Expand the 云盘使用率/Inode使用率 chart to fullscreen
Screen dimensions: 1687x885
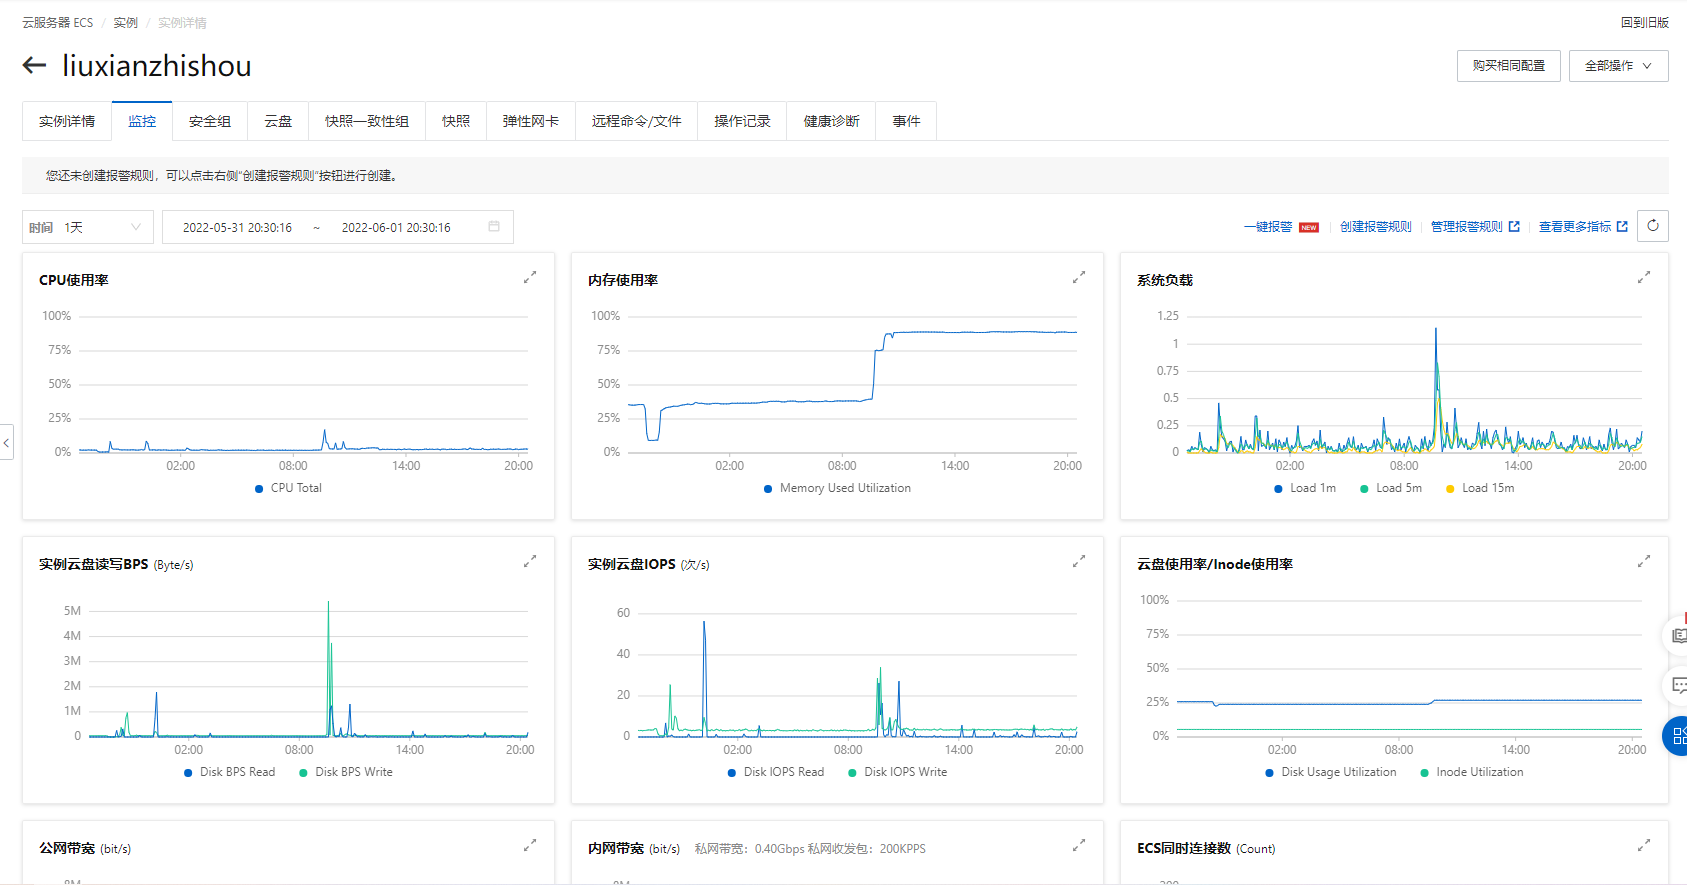[1643, 561]
